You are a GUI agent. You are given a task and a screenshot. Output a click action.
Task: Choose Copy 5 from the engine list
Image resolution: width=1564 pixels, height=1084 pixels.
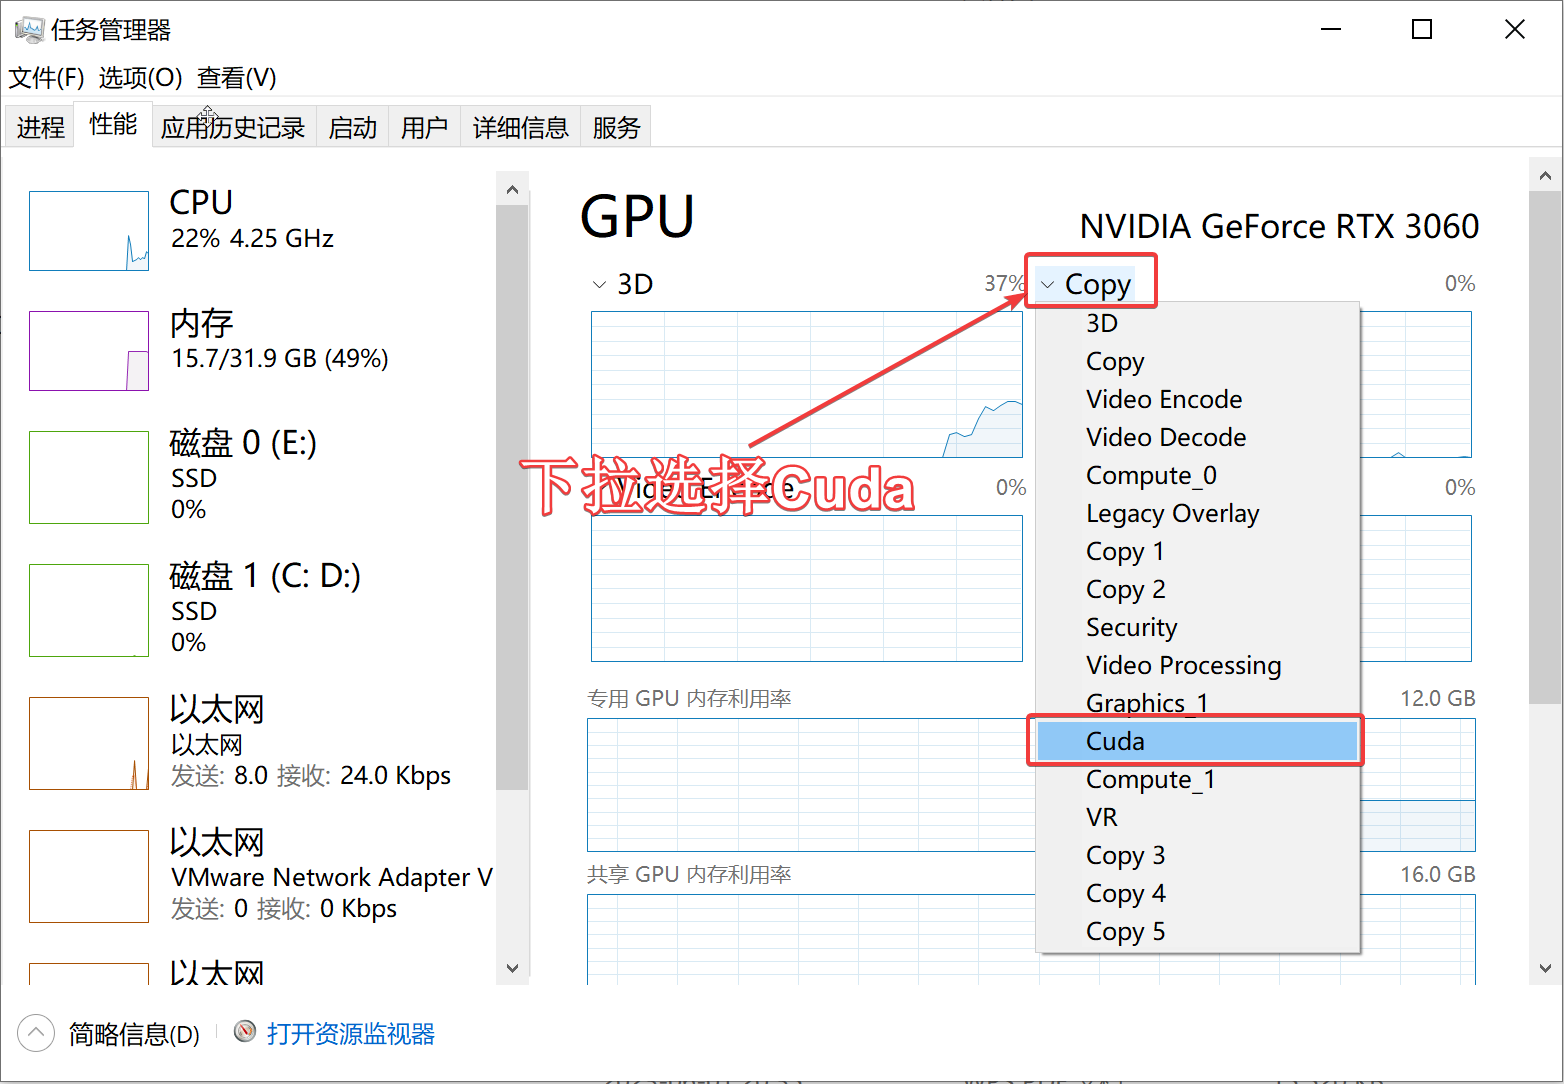tap(1198, 931)
